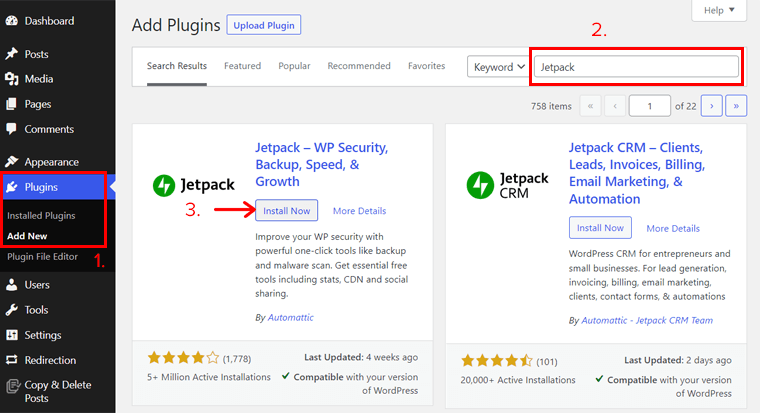
Task: Go to next results page arrow
Action: coord(712,106)
